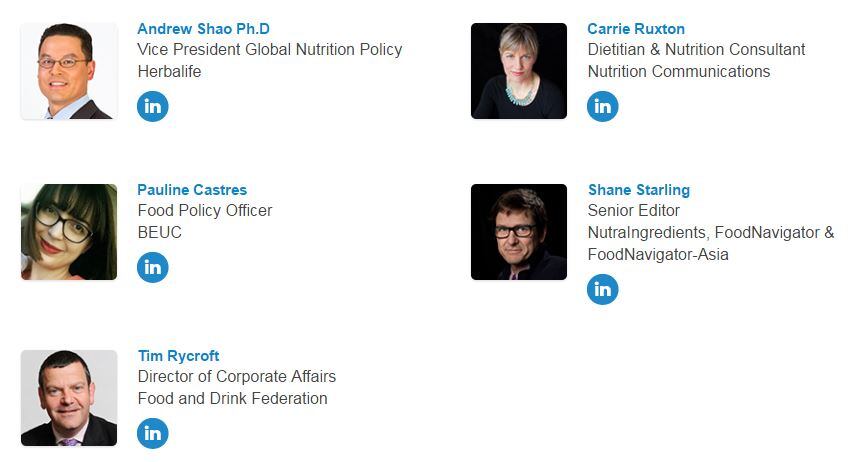The image size is (853, 462).
Task: Click Carrie Ruxton's LinkedIn icon
Action: click(x=602, y=106)
